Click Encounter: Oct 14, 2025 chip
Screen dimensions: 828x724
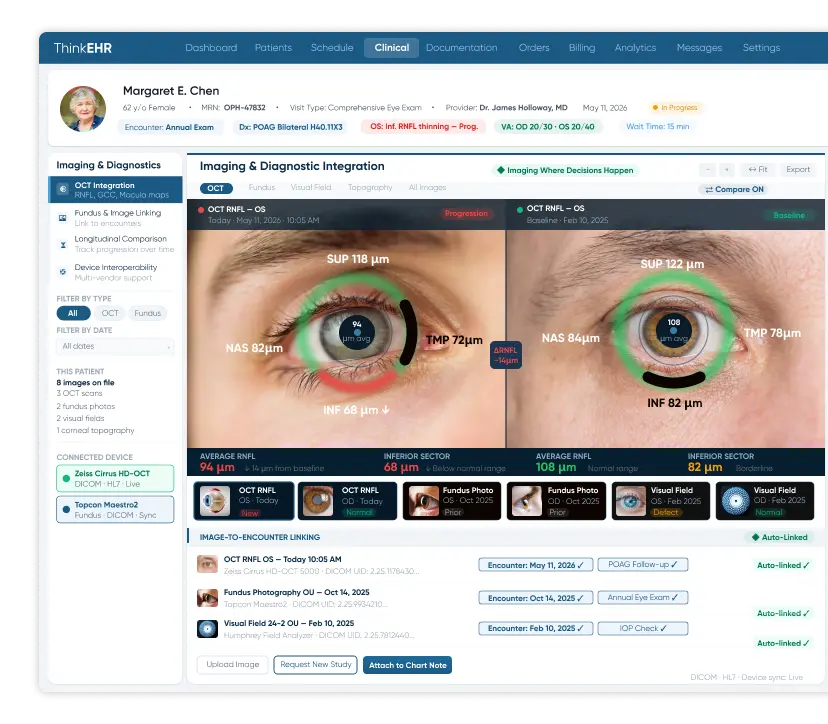click(535, 598)
